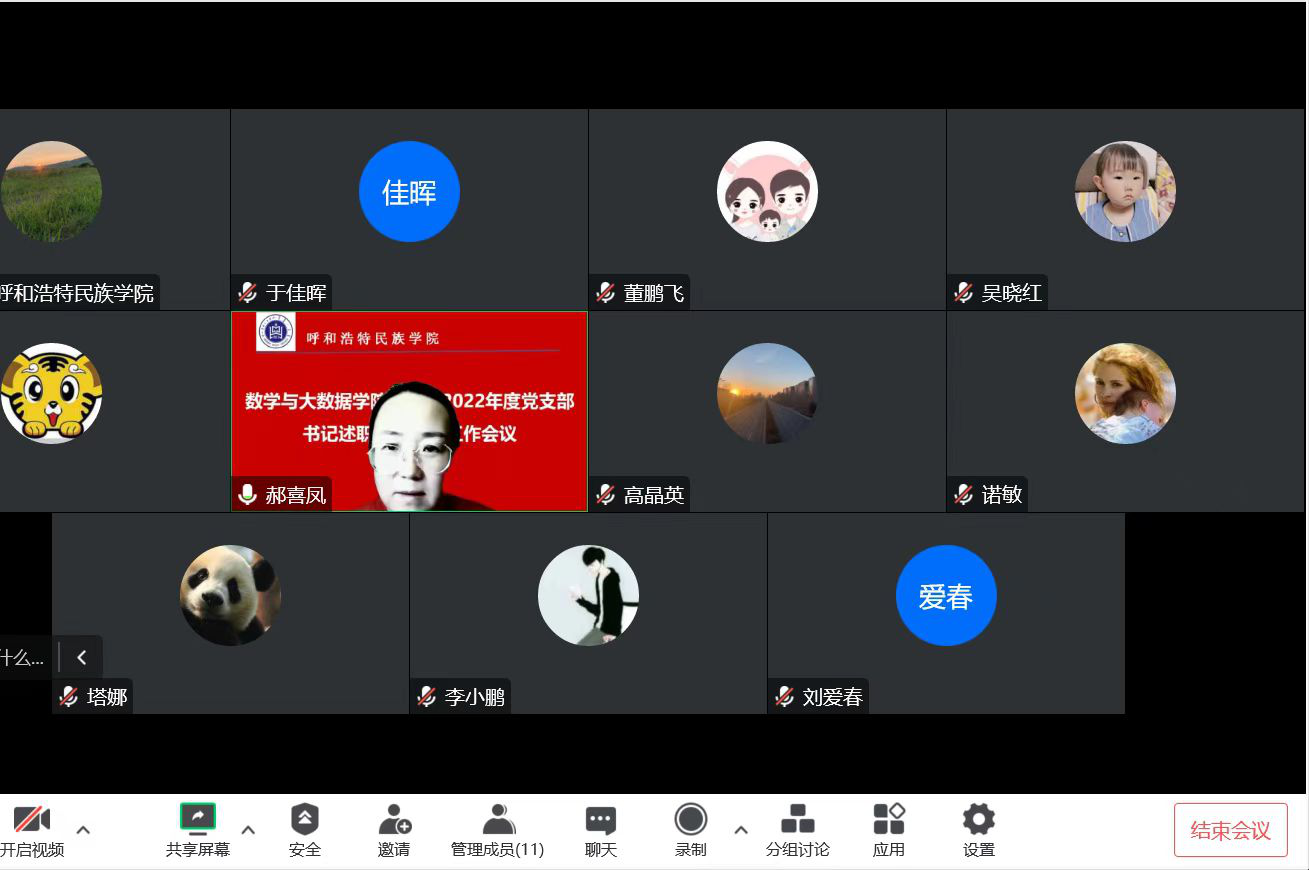Click the 结束会议 end meeting button
The image size is (1309, 870).
[x=1230, y=830]
